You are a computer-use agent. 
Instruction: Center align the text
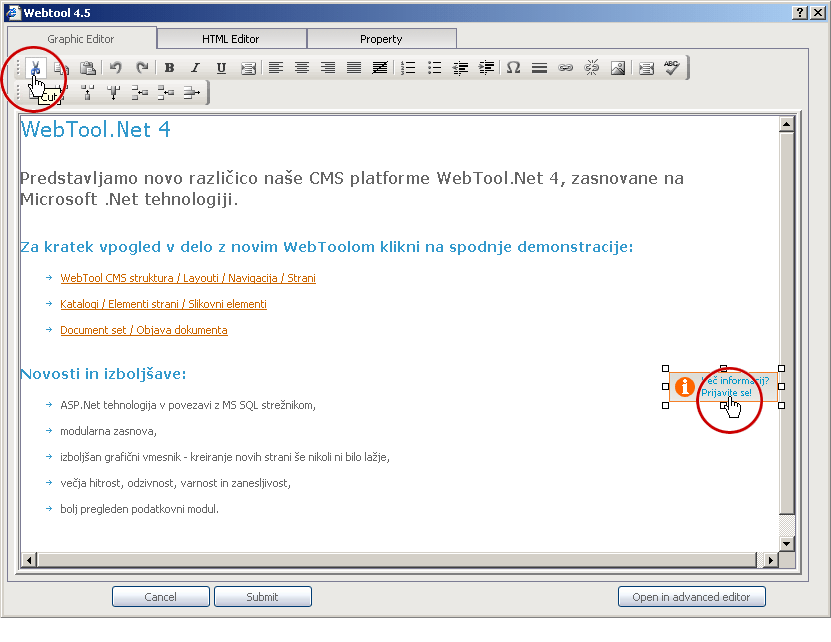coord(301,68)
